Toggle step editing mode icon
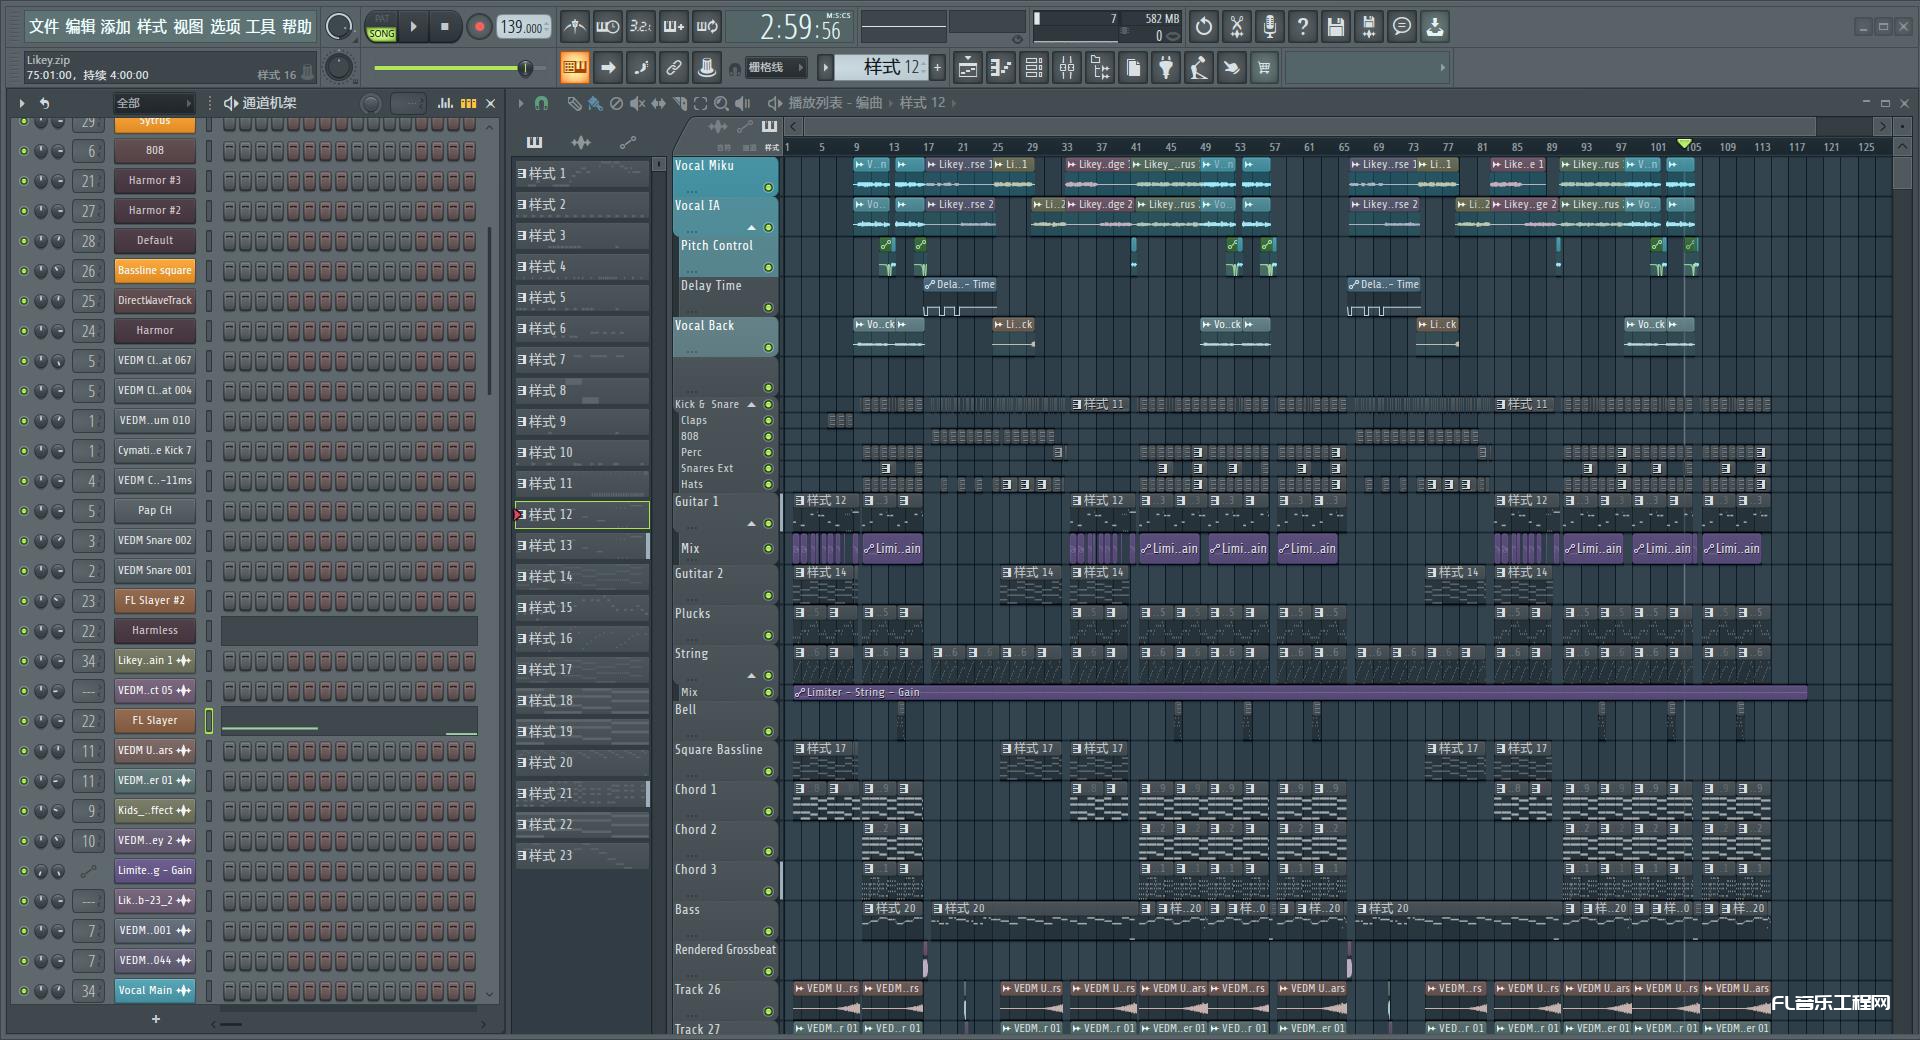This screenshot has height=1040, width=1920. 640,68
